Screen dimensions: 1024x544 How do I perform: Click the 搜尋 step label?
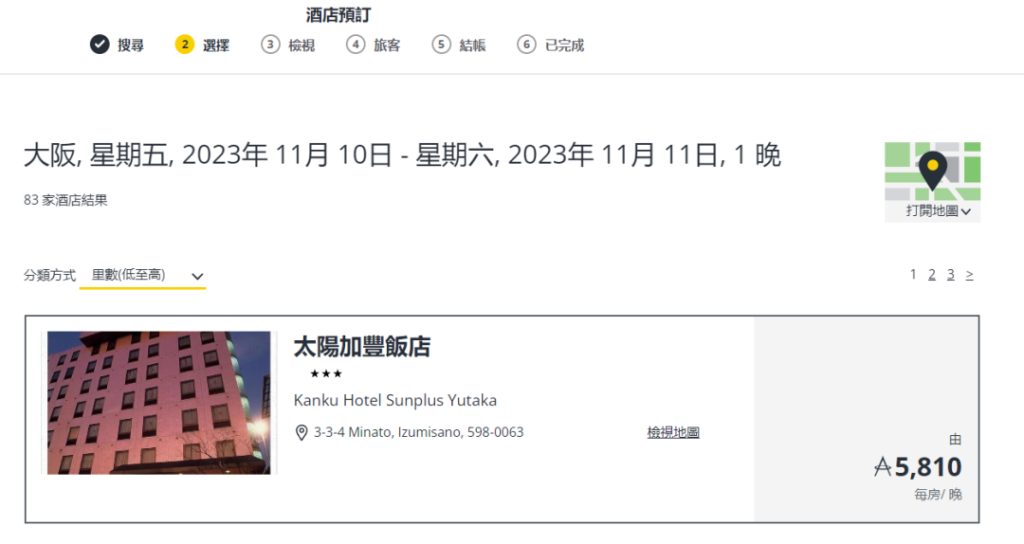pos(131,45)
